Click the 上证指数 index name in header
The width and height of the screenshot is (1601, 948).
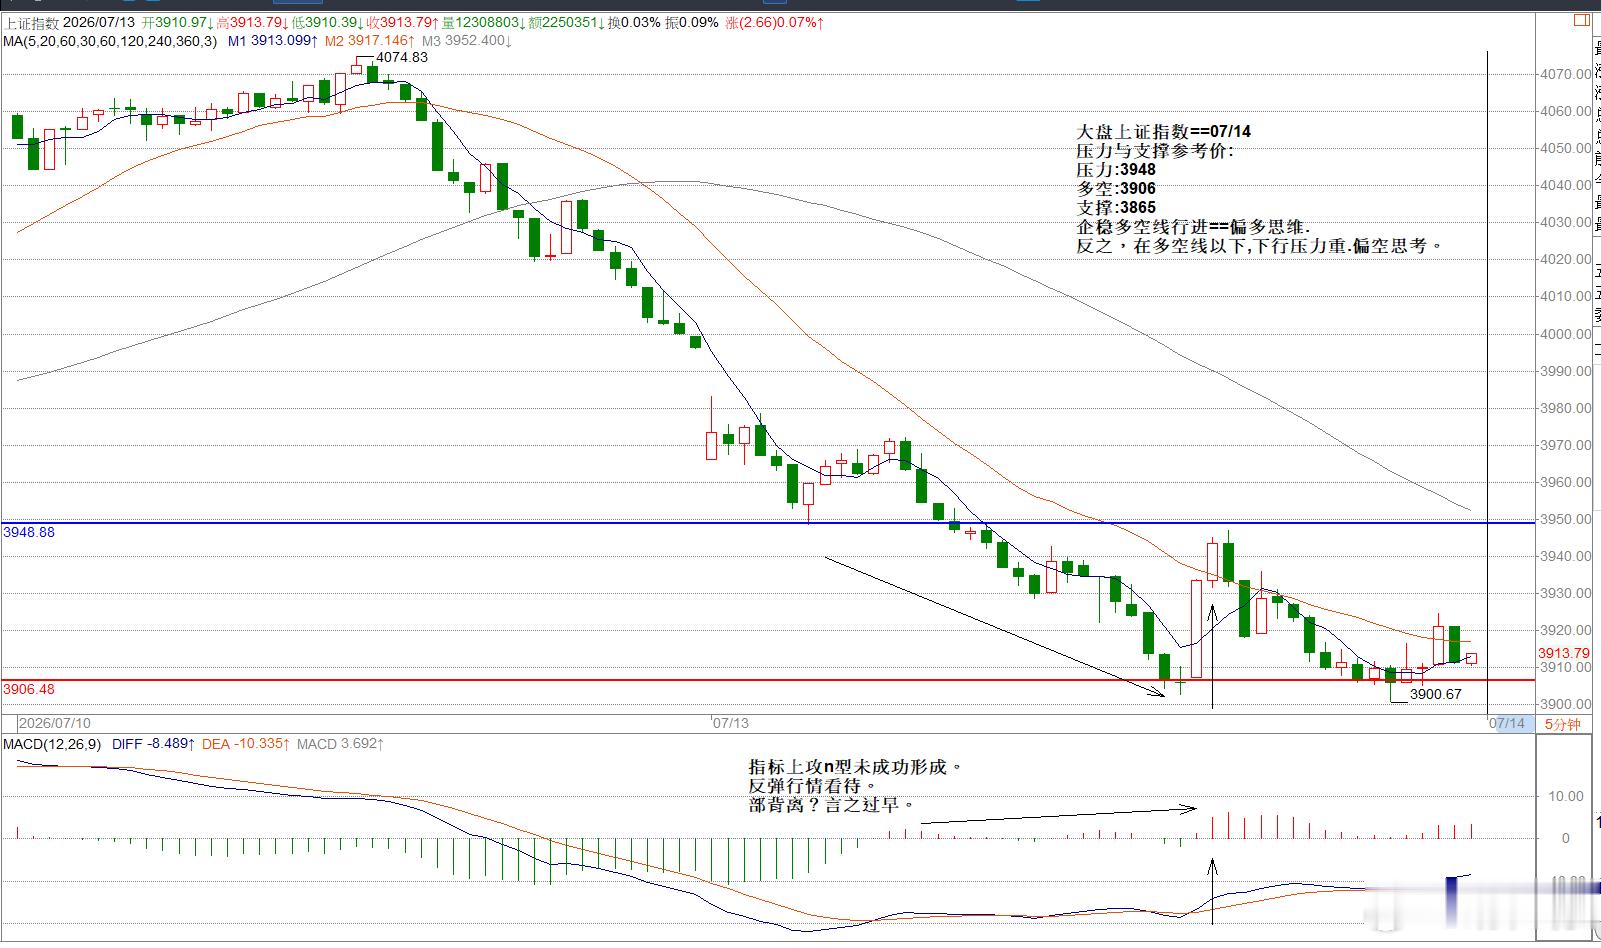[x=32, y=22]
